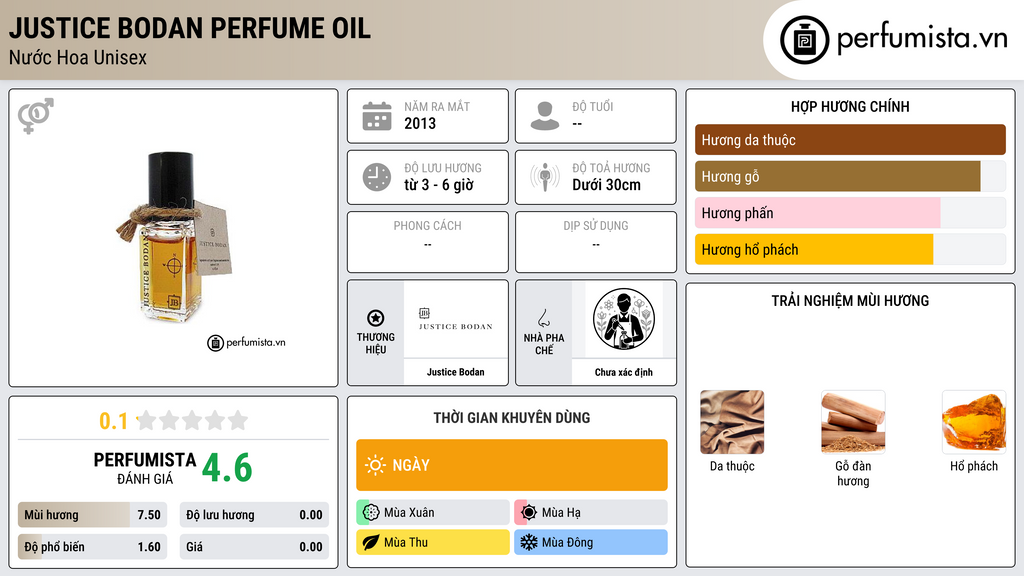Click the Dưới 30cm sillage value
1024x576 pixels.
click(607, 185)
